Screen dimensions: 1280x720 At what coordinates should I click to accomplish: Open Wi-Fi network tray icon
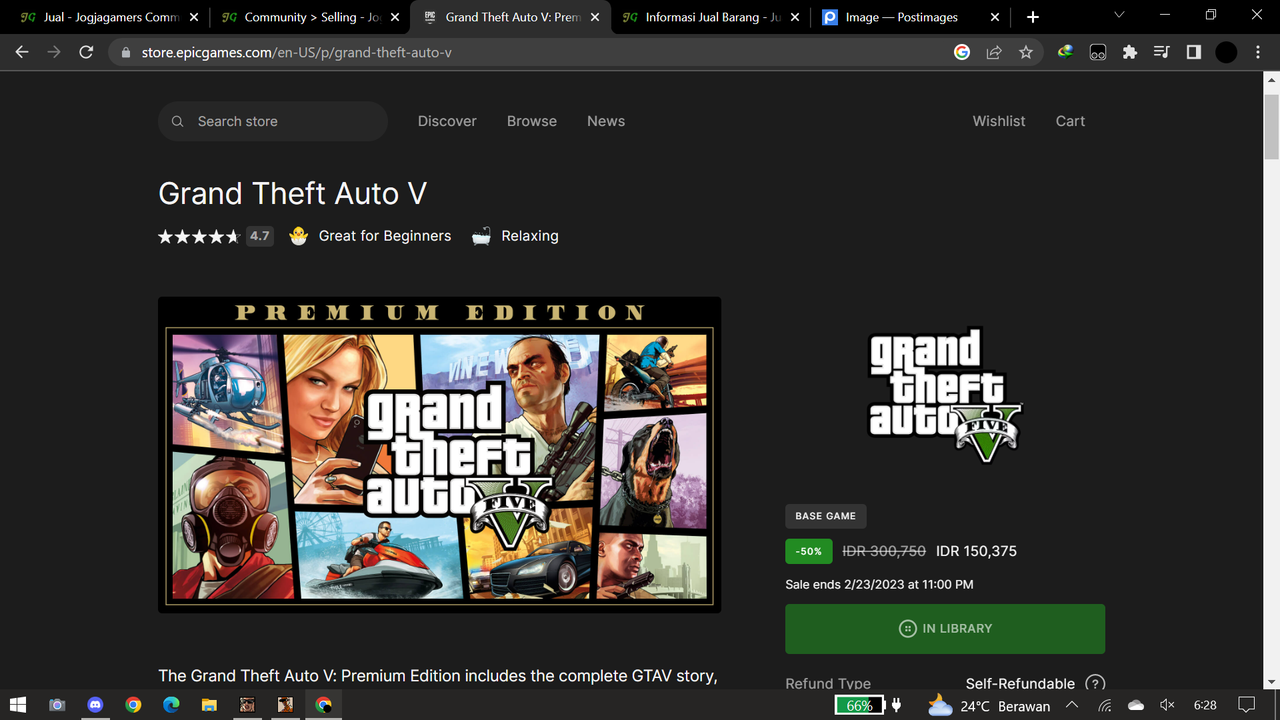[x=1104, y=705]
